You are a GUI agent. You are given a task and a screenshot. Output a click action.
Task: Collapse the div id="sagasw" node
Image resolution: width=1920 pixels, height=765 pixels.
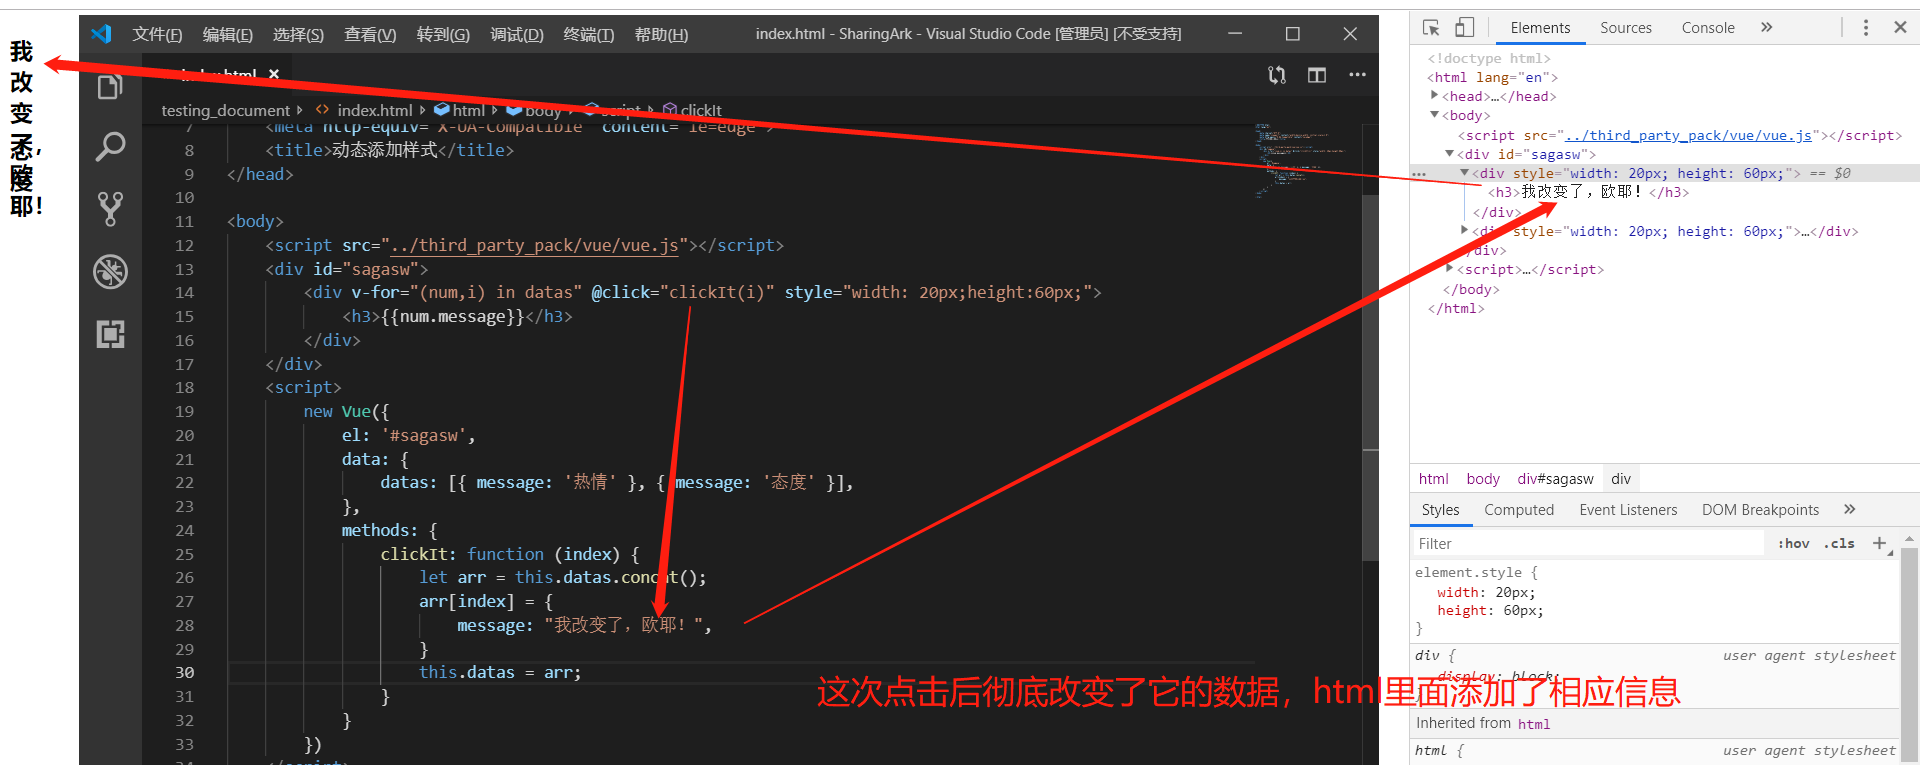[x=1450, y=154]
